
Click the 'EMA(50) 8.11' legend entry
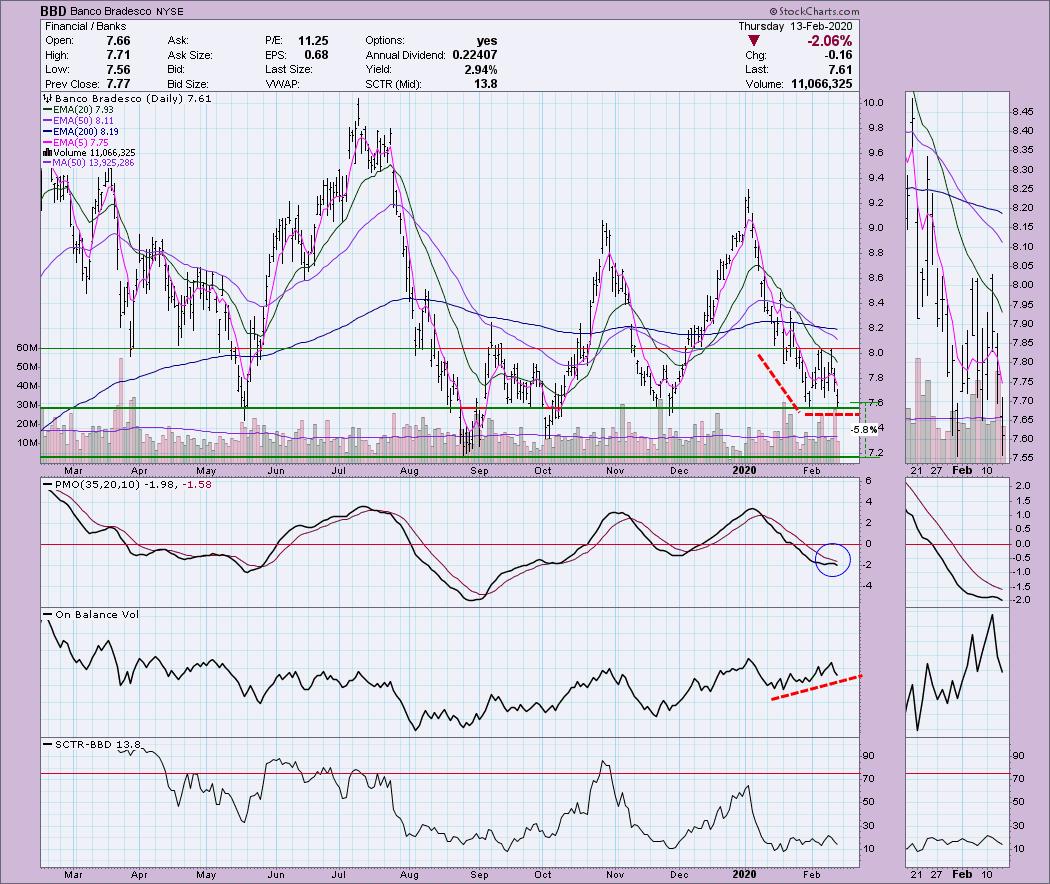(84, 121)
